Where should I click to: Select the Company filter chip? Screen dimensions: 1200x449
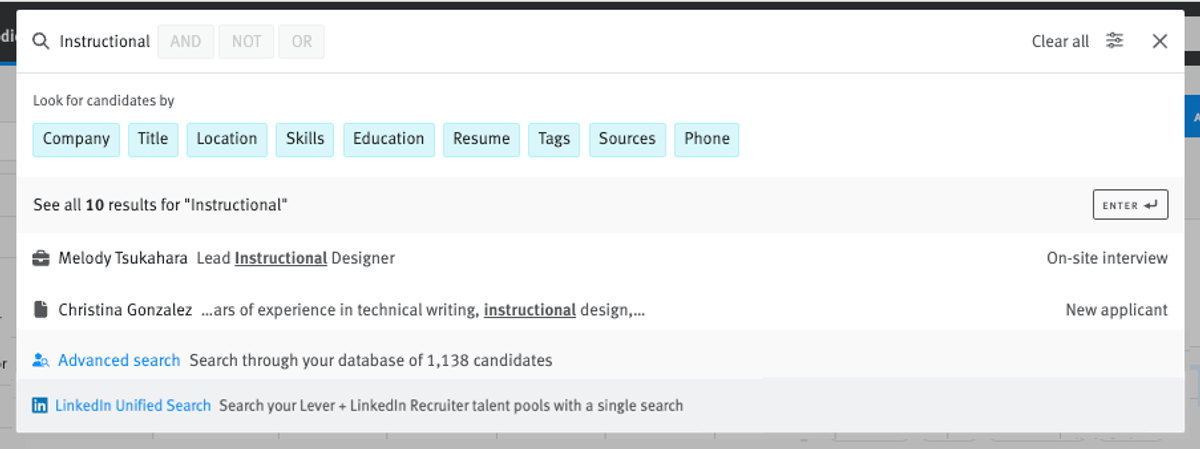(77, 139)
